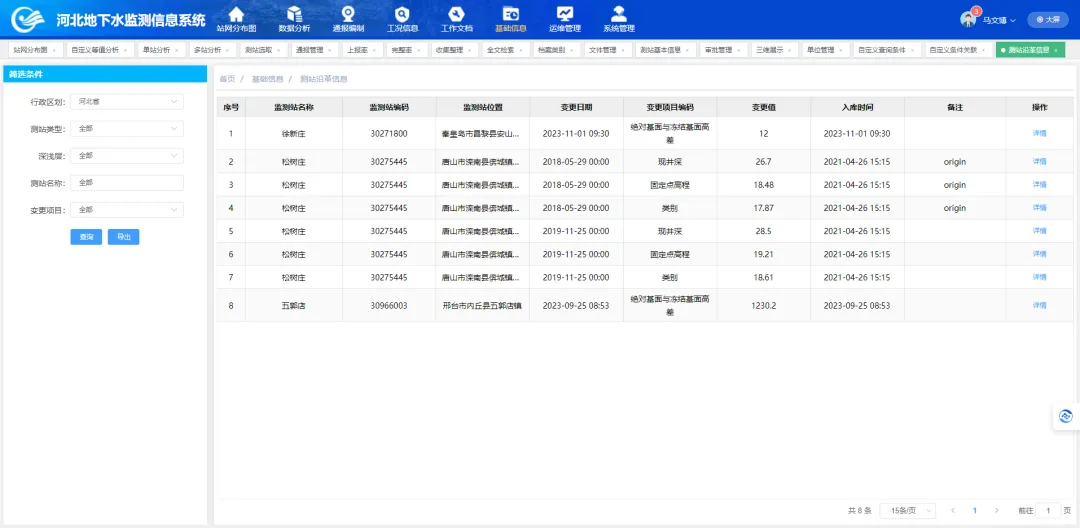Open the 站网分布图 home icon in top navigation
Viewport: 1080px width, 528px height.
pyautogui.click(x=236, y=18)
